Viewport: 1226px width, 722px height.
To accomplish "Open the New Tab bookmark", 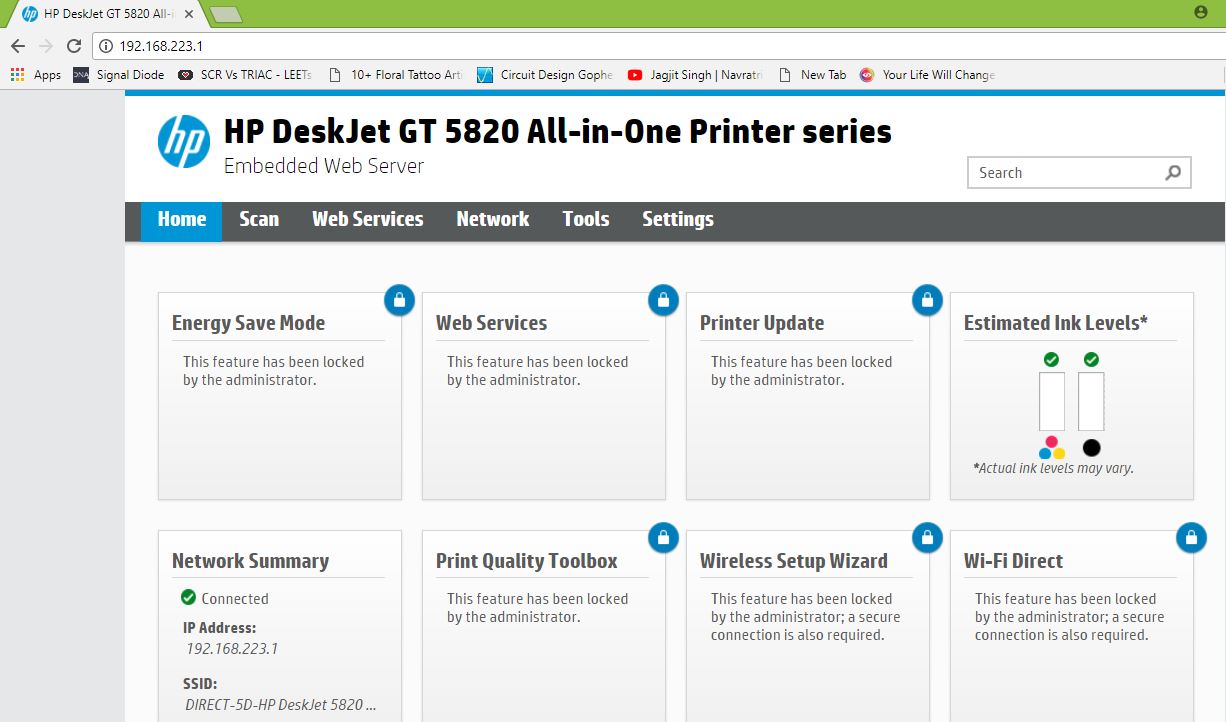I will 812,75.
